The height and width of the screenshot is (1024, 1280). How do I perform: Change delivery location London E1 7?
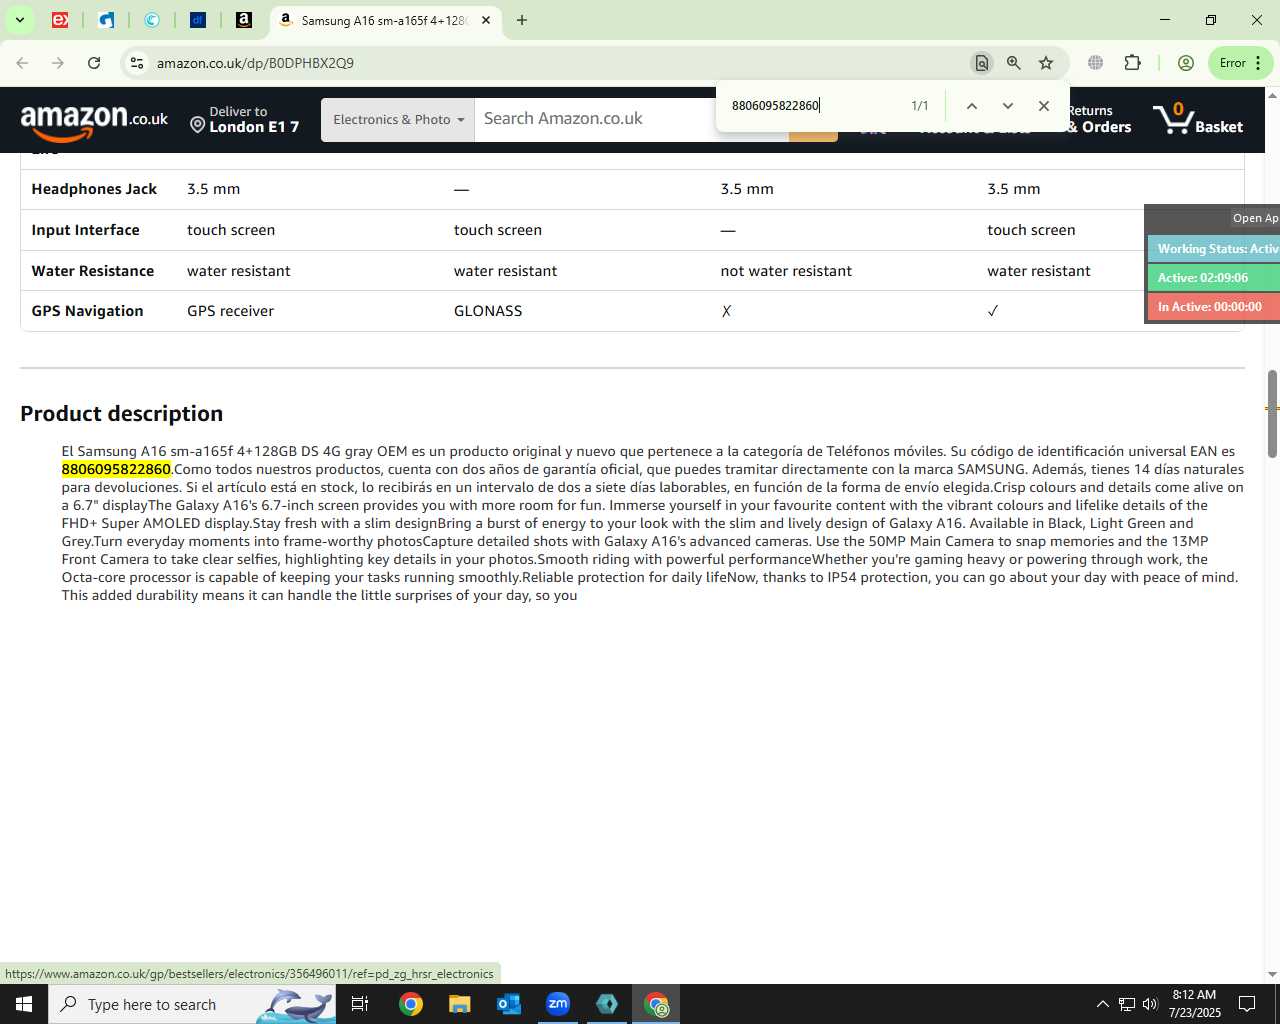245,119
